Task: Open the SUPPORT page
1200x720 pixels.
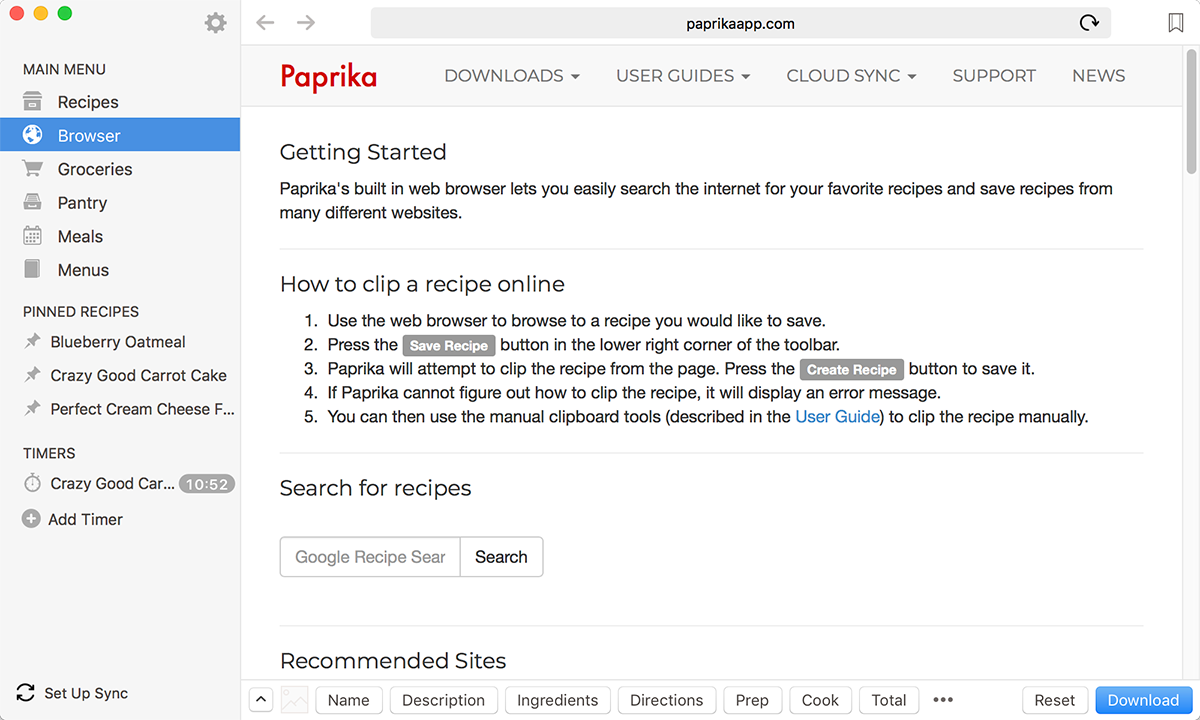Action: [994, 75]
